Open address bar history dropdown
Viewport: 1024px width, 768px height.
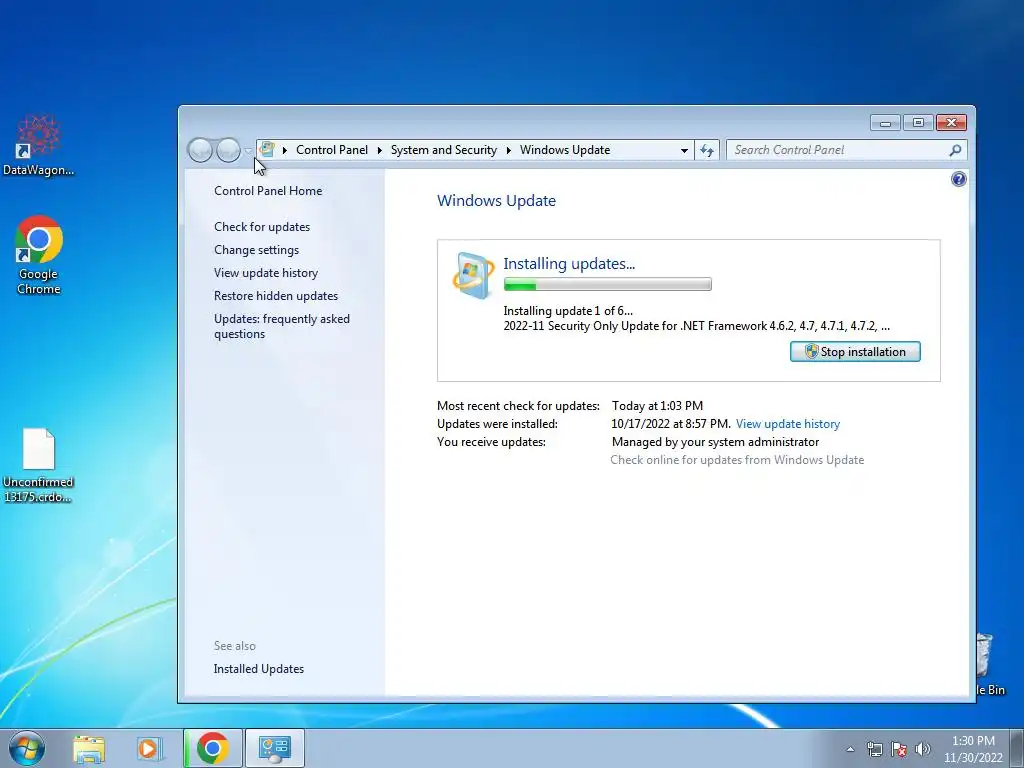(x=684, y=150)
